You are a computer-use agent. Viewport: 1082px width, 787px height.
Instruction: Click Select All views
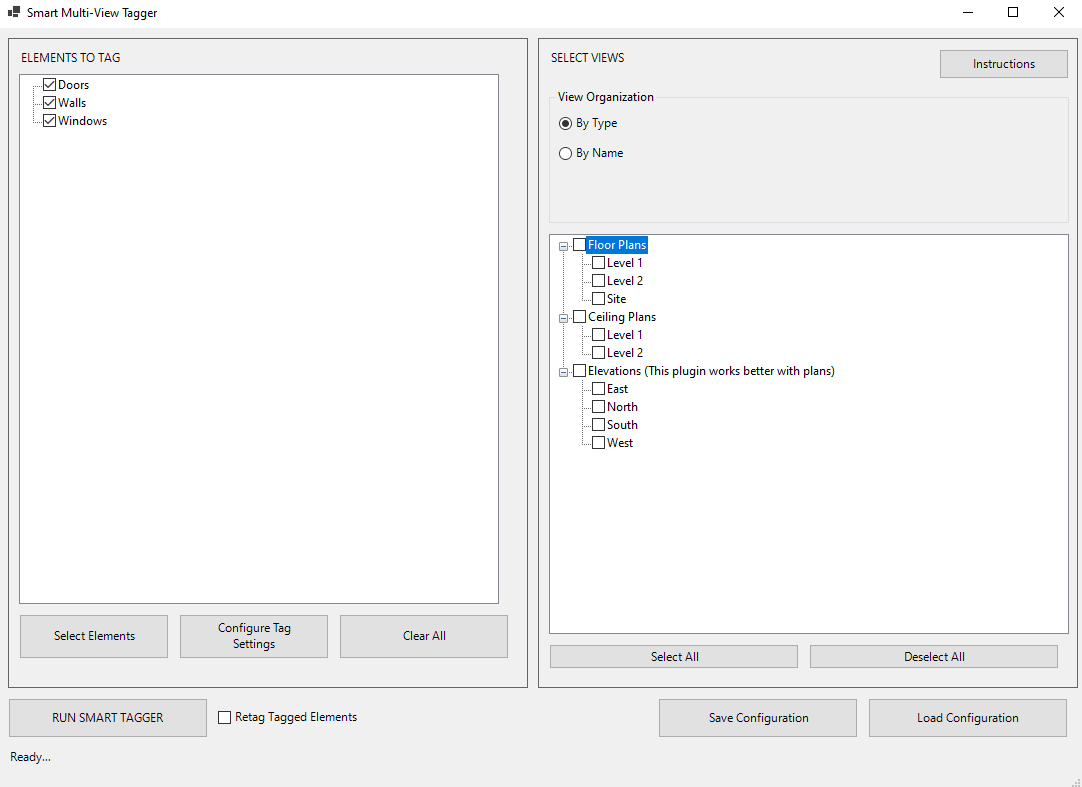pos(673,656)
